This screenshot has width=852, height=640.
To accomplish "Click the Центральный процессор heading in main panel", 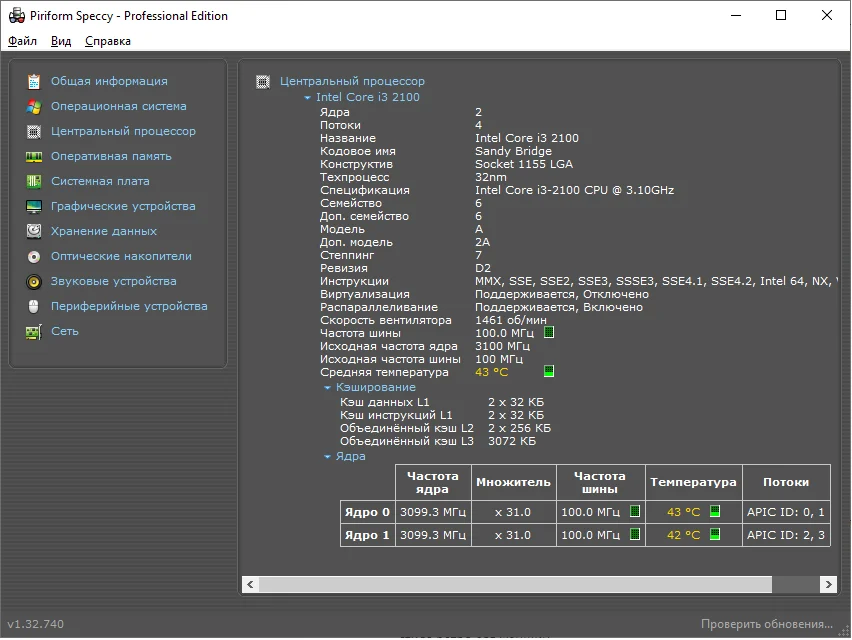I will pyautogui.click(x=352, y=81).
